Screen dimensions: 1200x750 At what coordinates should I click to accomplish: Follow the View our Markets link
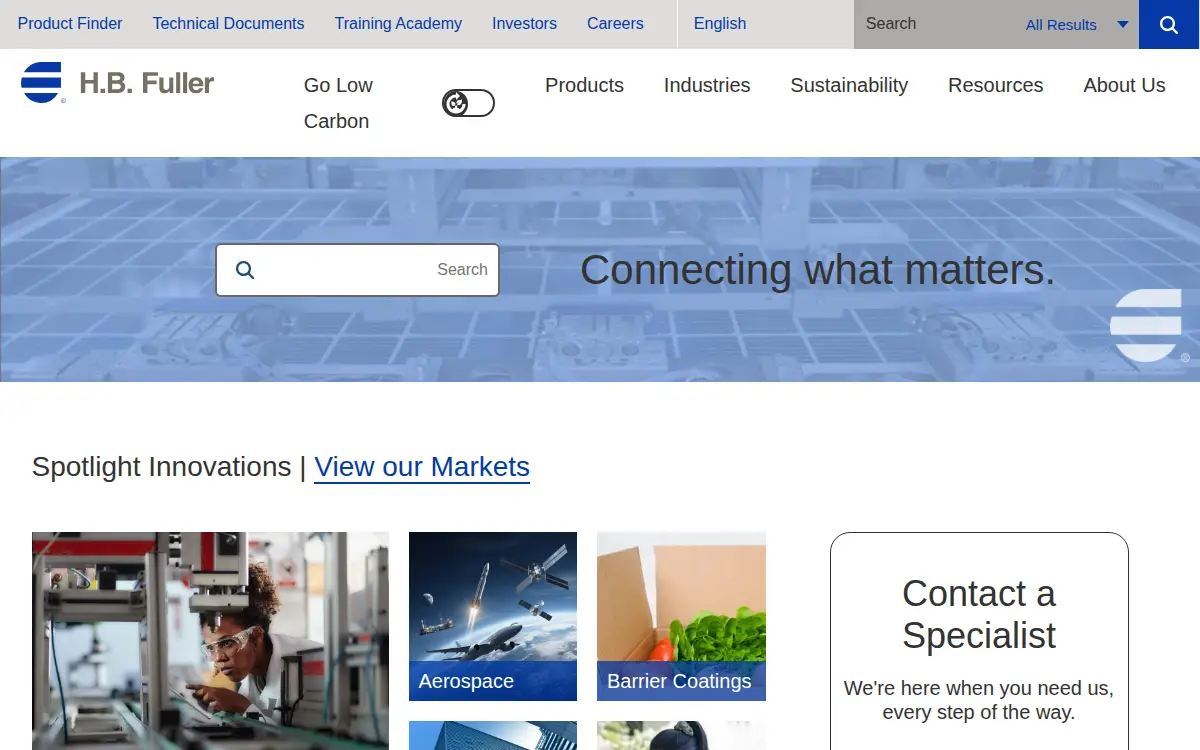(x=422, y=467)
